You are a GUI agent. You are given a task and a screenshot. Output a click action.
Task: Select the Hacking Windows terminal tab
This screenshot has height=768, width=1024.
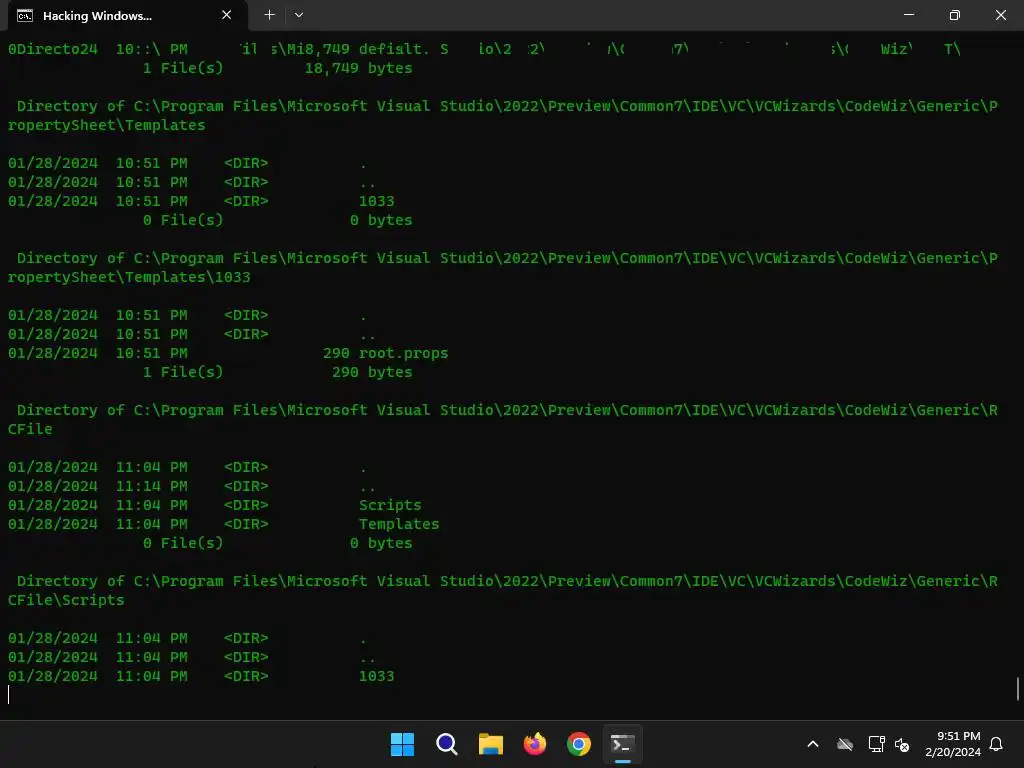pyautogui.click(x=127, y=16)
